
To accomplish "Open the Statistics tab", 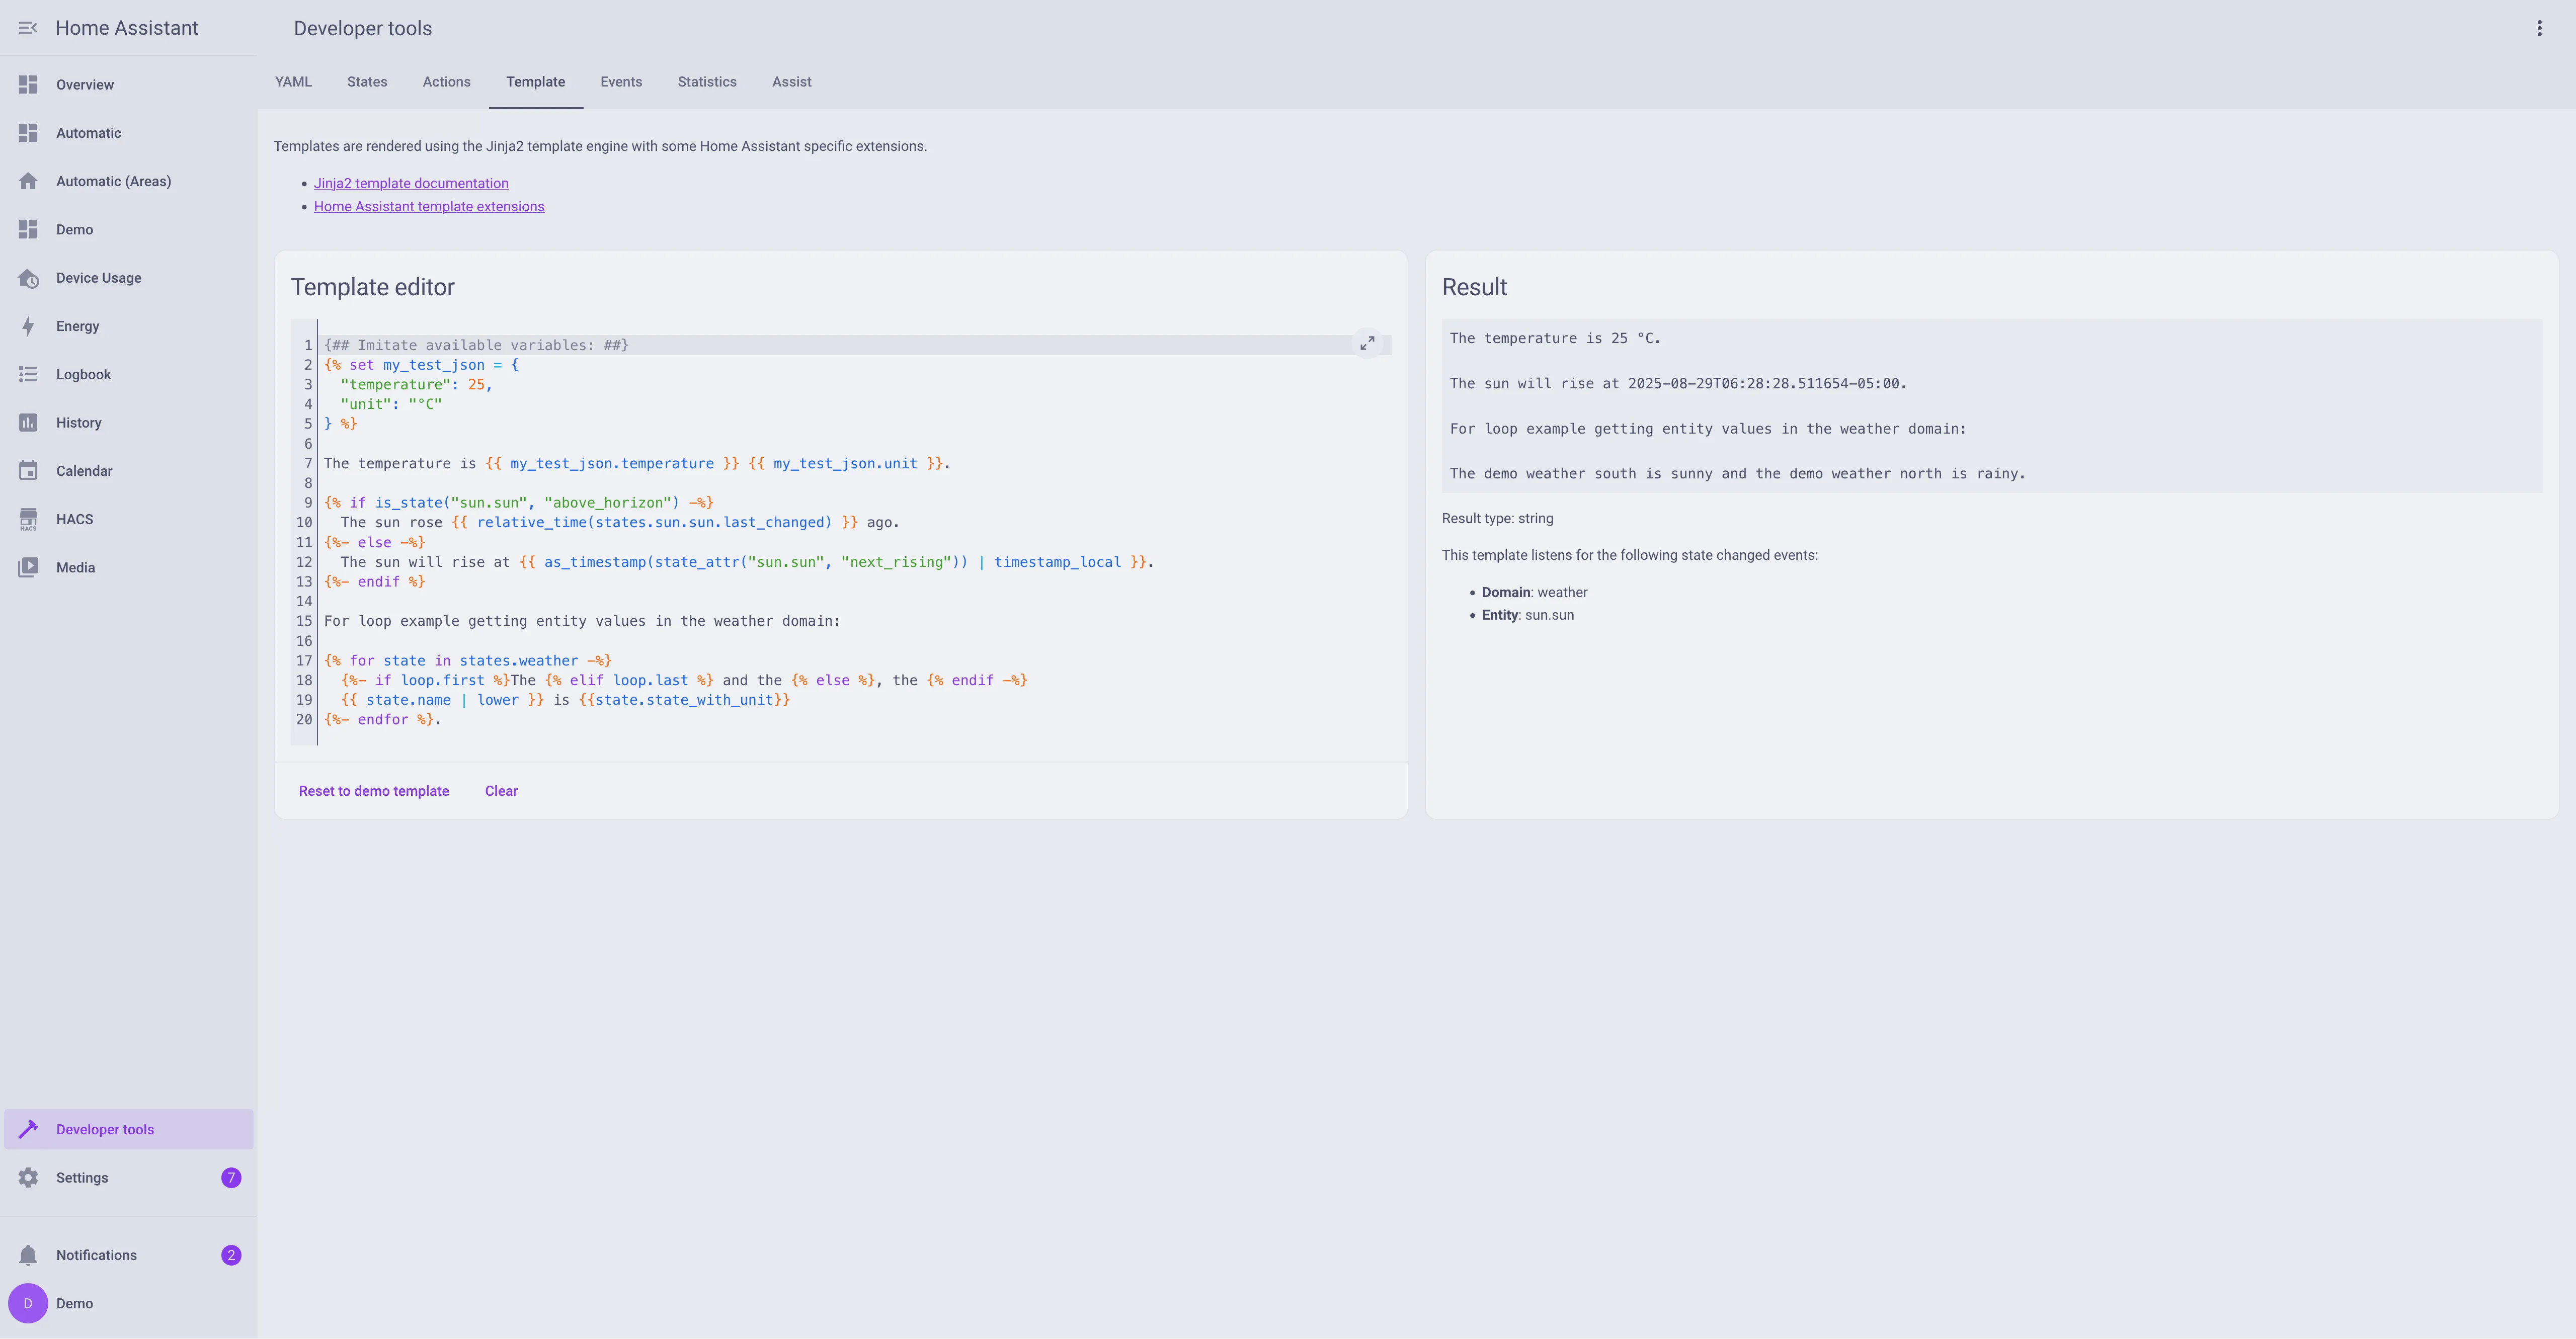I will (707, 82).
